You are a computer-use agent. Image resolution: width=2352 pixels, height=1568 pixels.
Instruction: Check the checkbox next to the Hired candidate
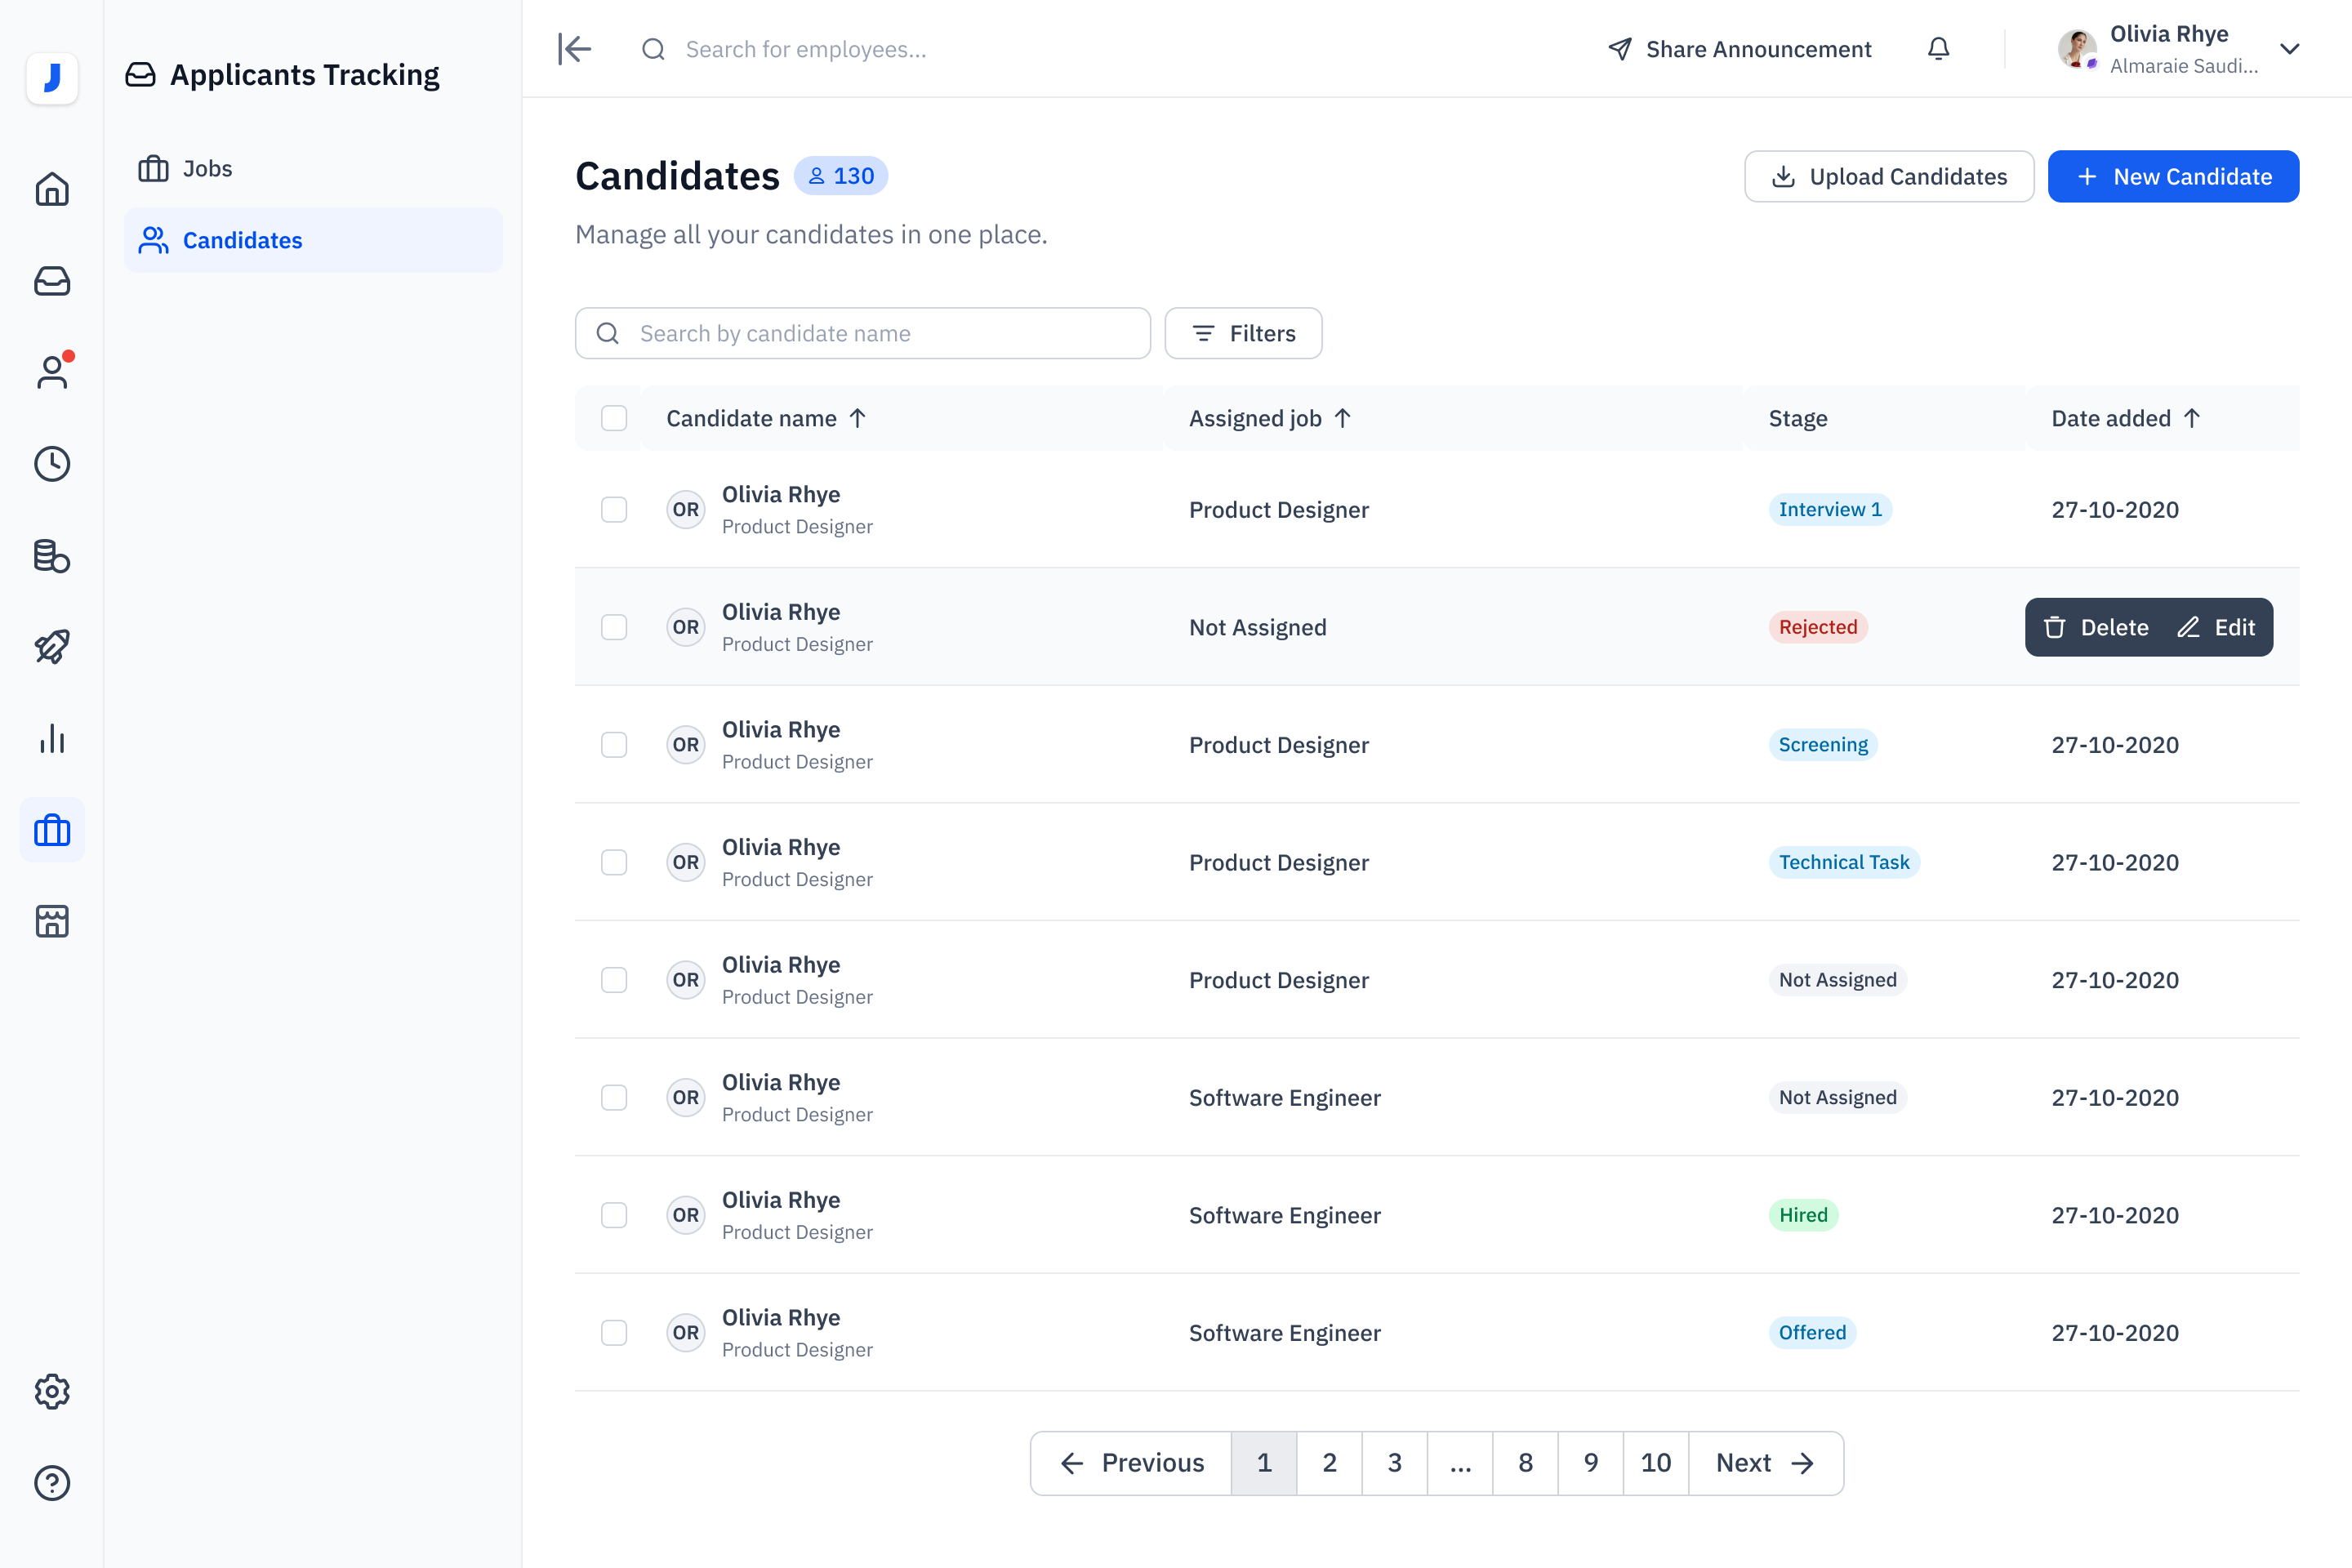[614, 1214]
